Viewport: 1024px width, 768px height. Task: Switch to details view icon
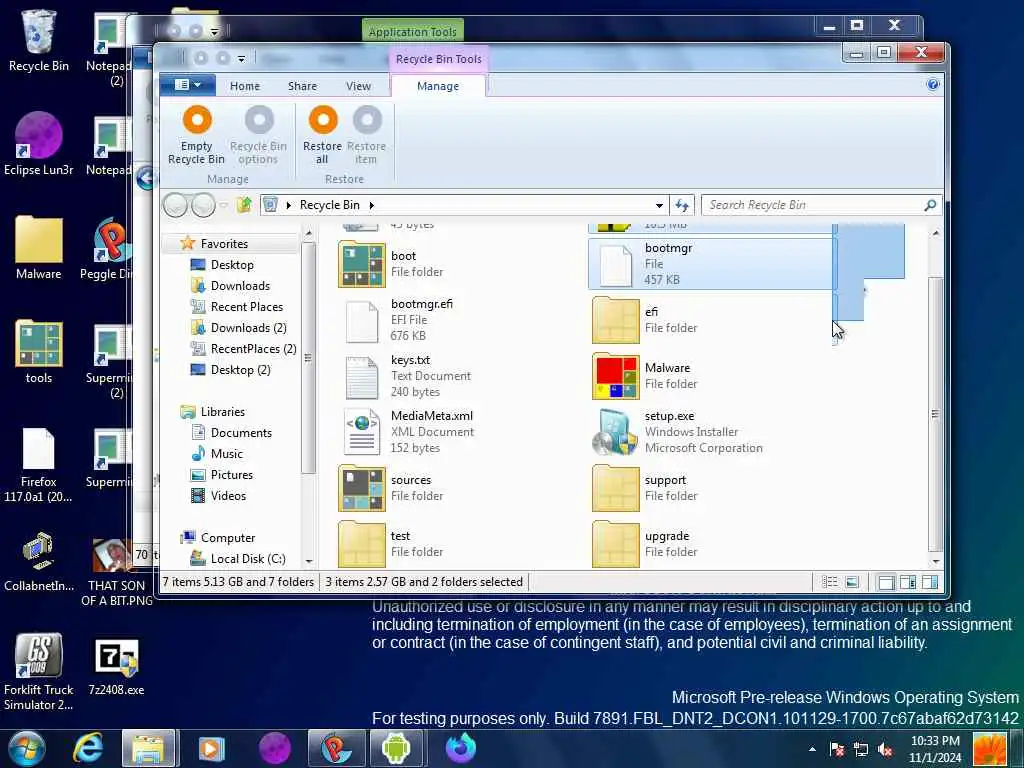pyautogui.click(x=829, y=582)
